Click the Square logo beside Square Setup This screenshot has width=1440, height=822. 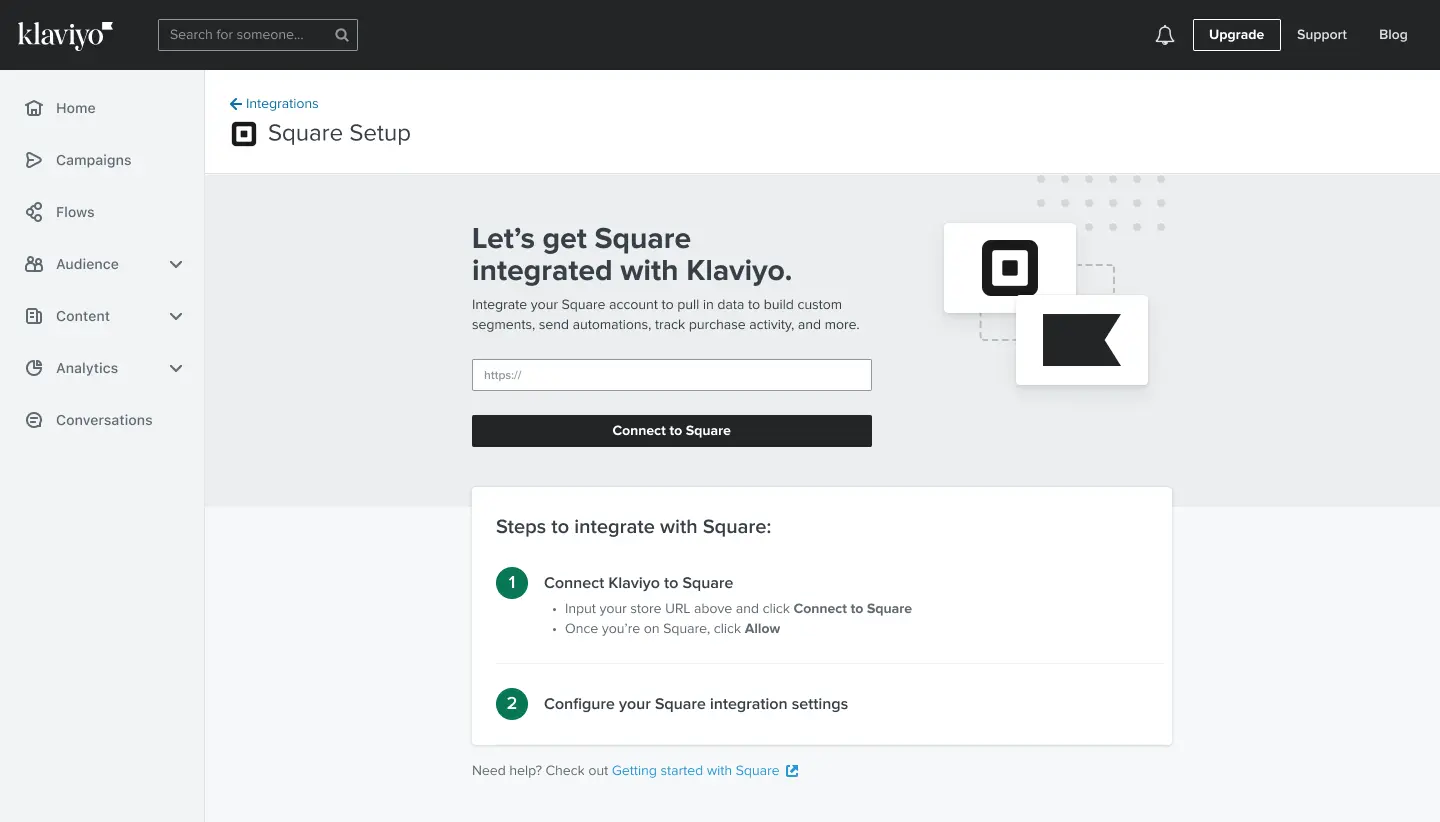[x=244, y=134]
